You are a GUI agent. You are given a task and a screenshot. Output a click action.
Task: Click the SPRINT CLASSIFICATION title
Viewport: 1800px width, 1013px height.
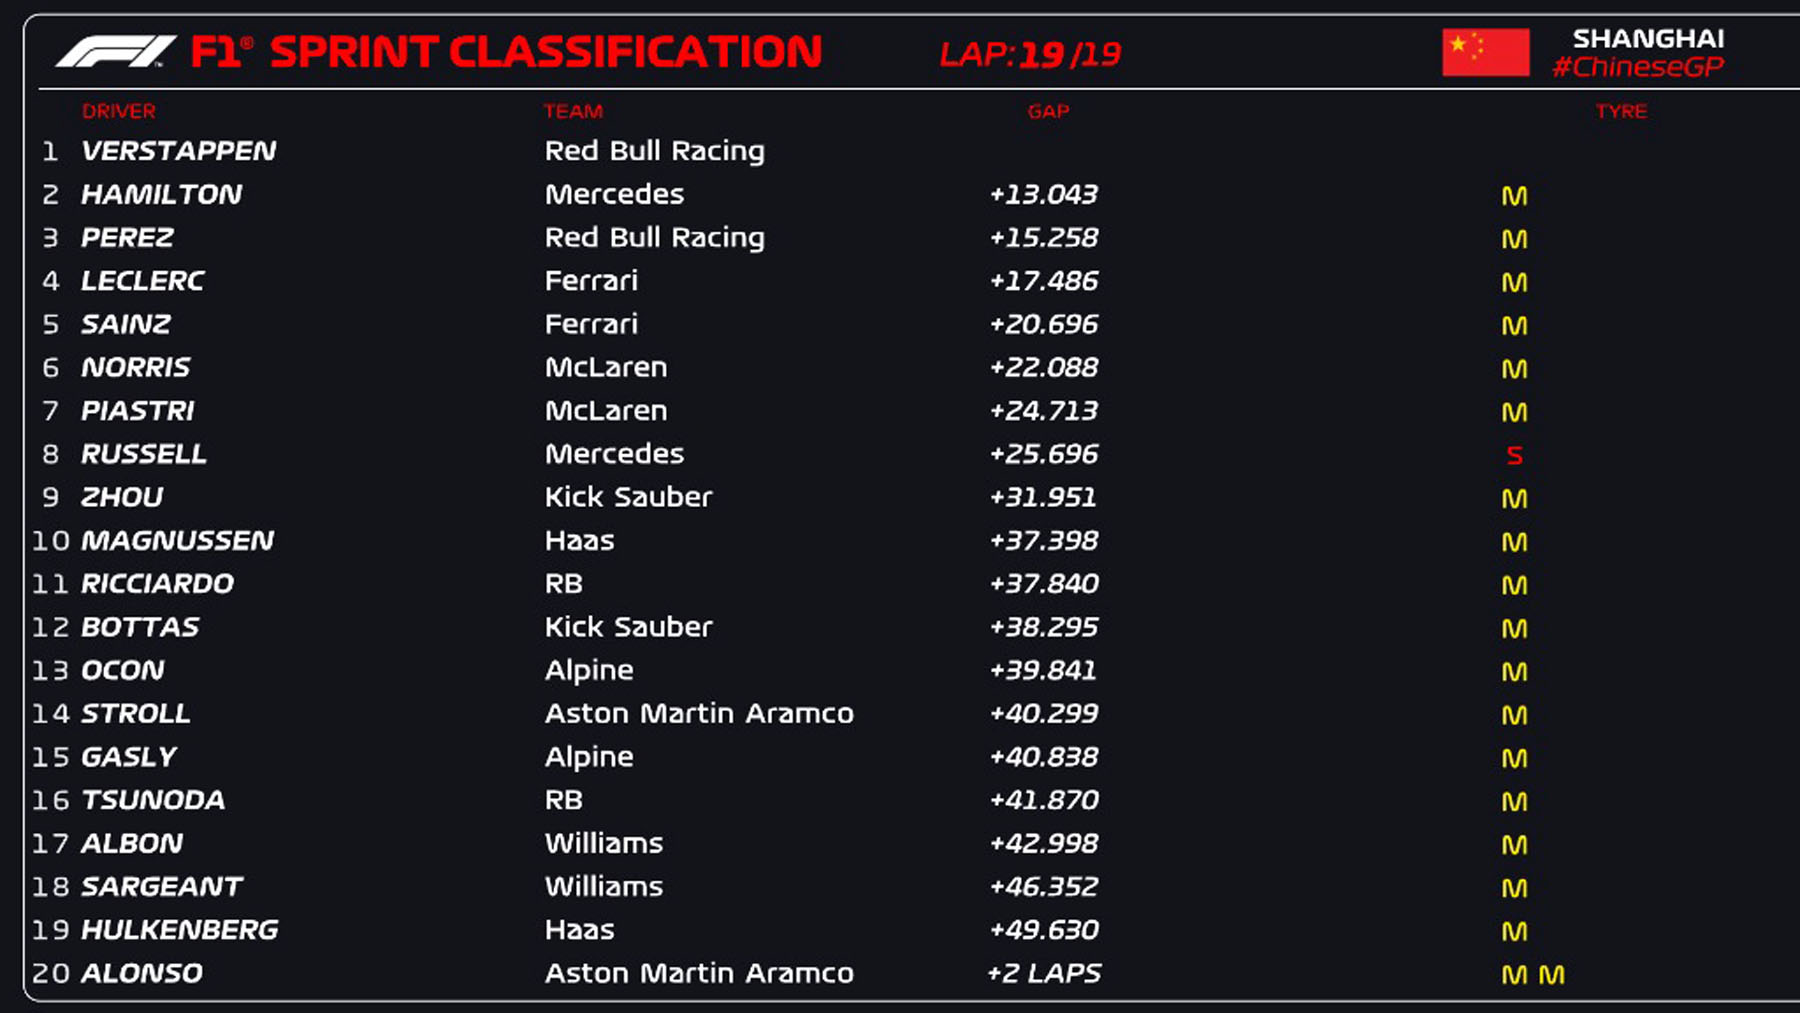pos(545,52)
